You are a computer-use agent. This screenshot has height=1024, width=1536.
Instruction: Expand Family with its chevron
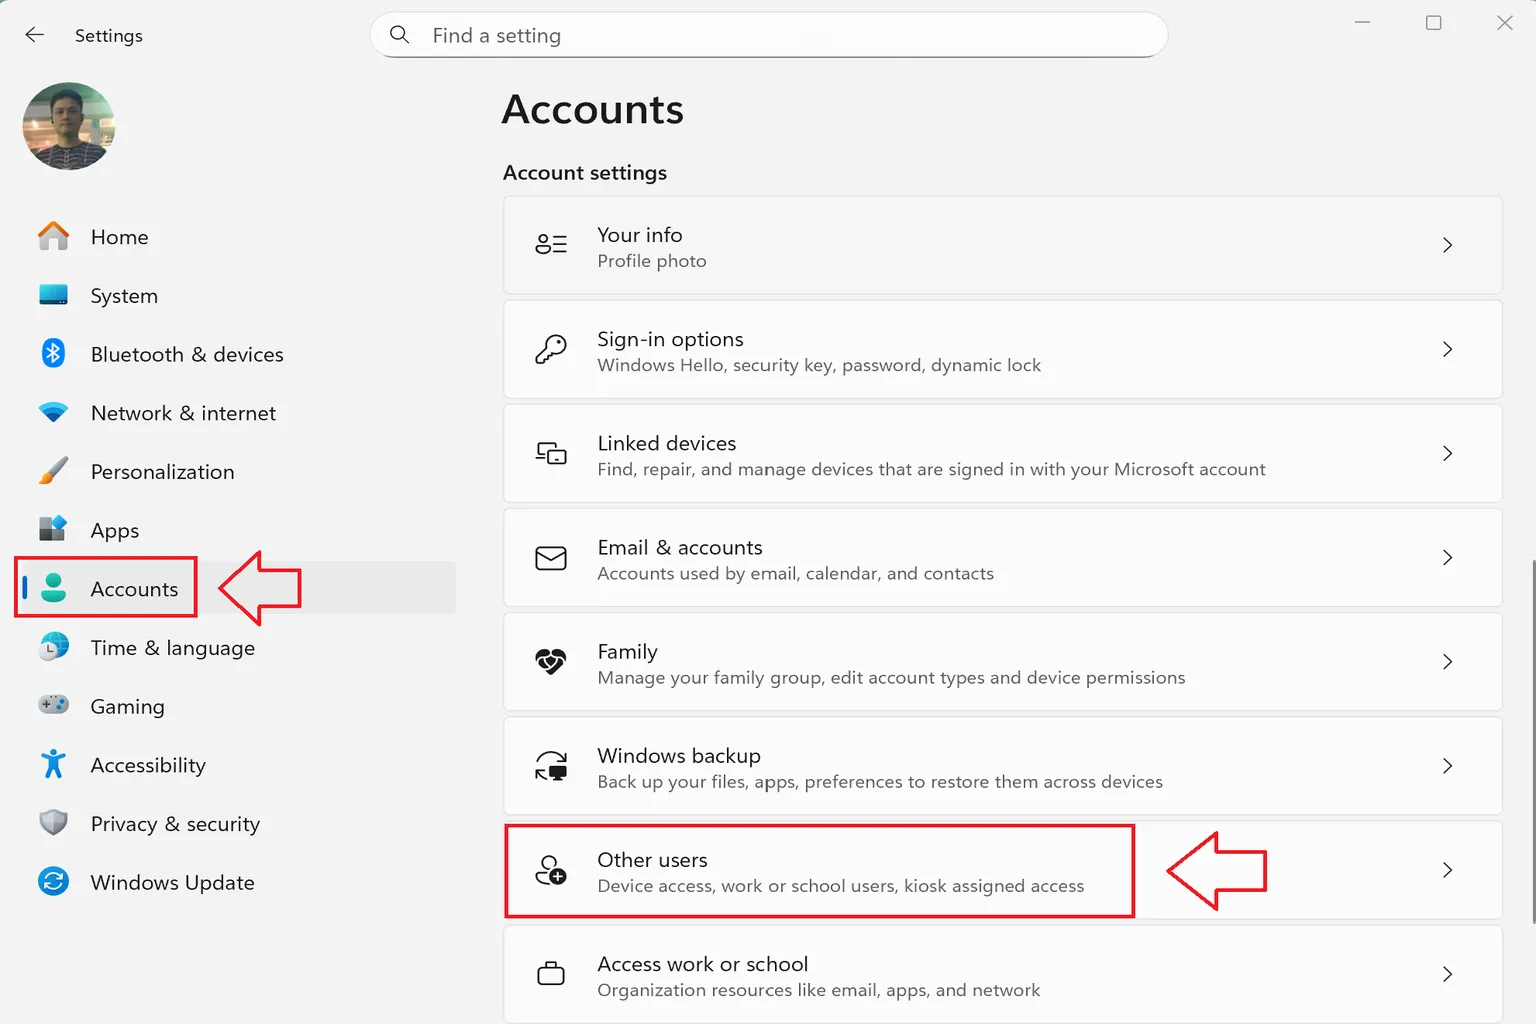pyautogui.click(x=1447, y=662)
